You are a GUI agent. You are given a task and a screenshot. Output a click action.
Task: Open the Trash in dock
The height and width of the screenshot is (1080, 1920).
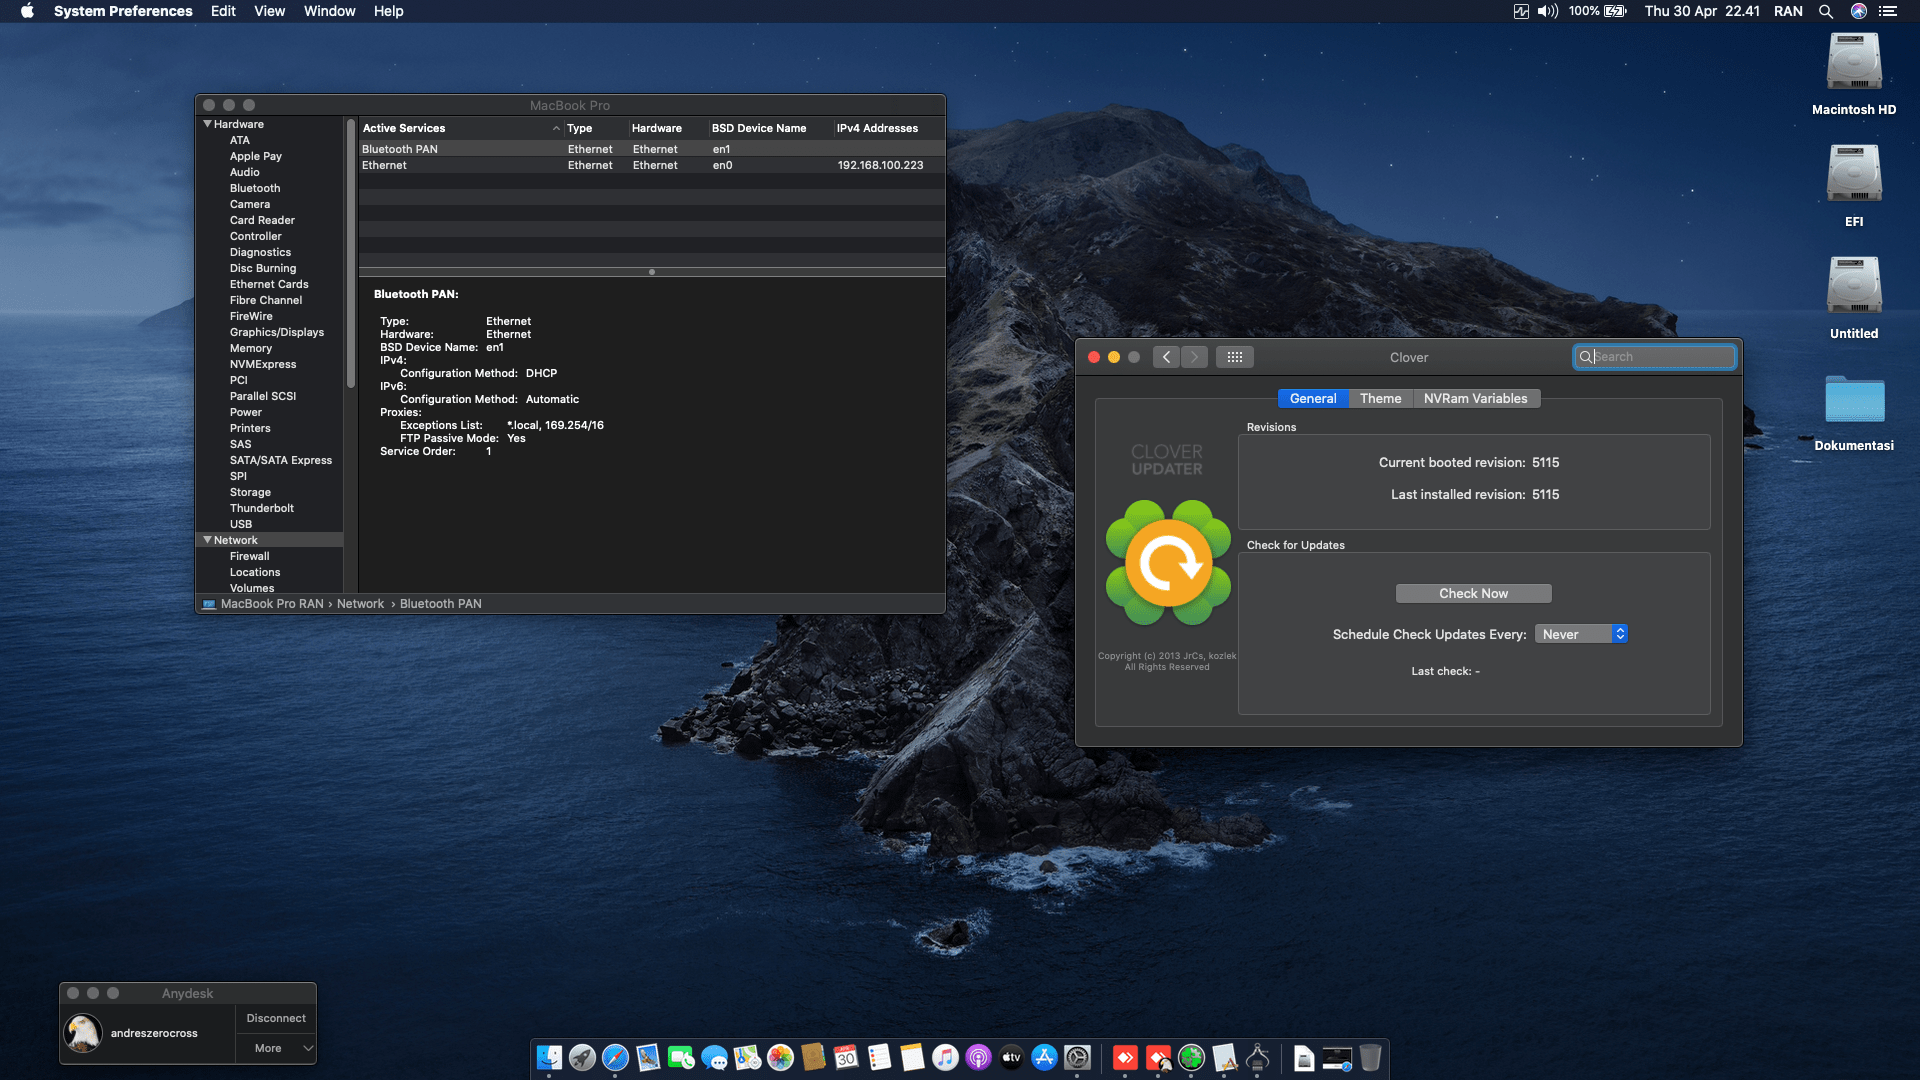pos(1370,1057)
